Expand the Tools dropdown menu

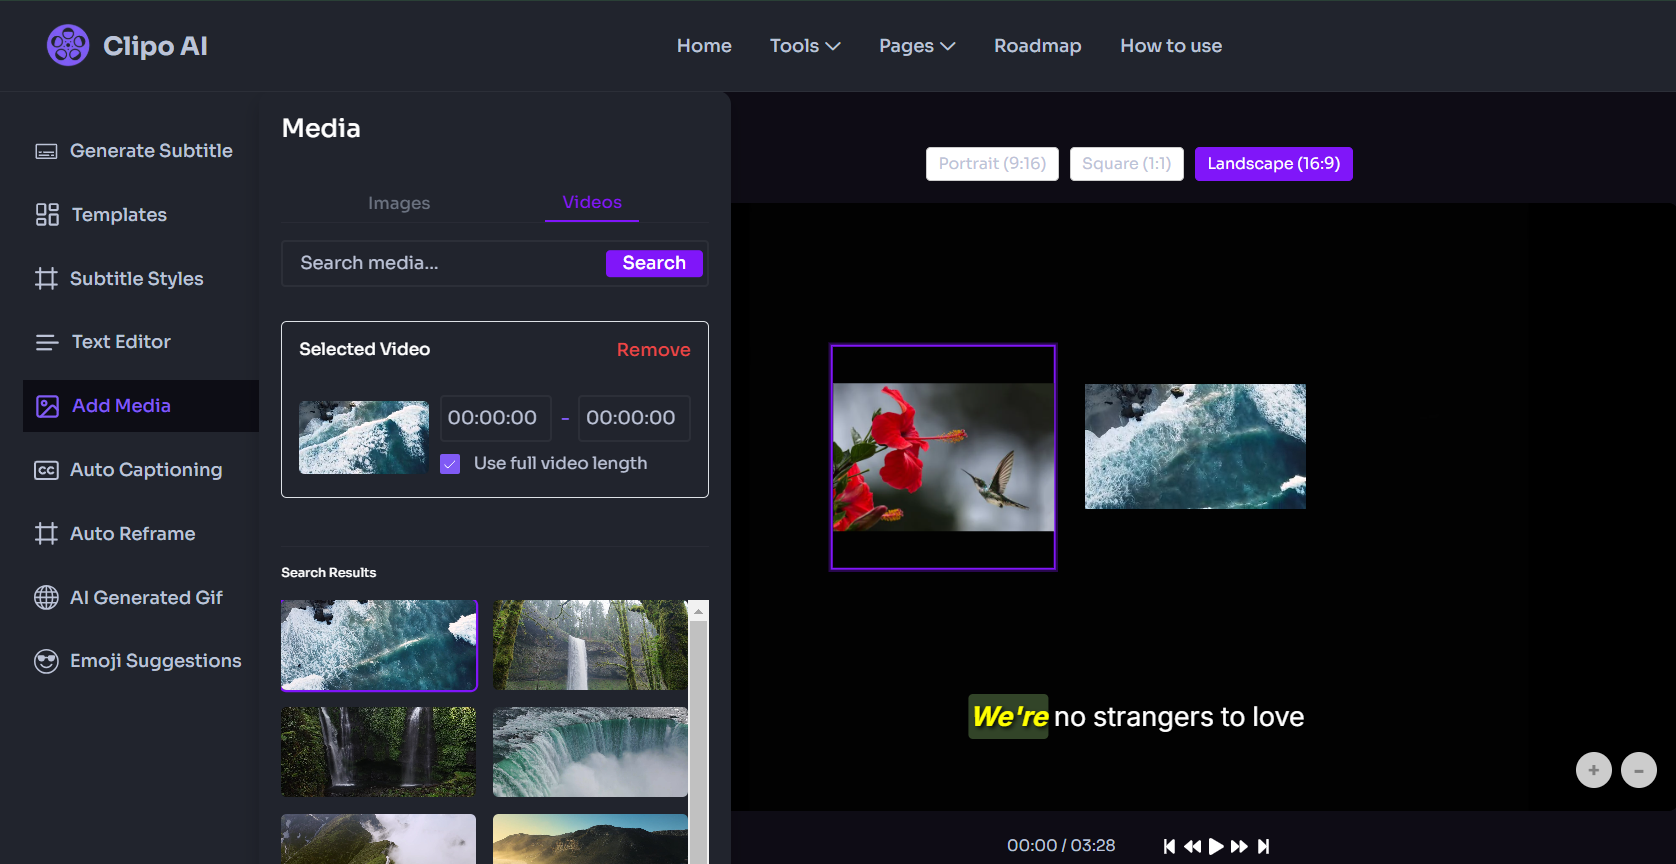click(x=805, y=46)
